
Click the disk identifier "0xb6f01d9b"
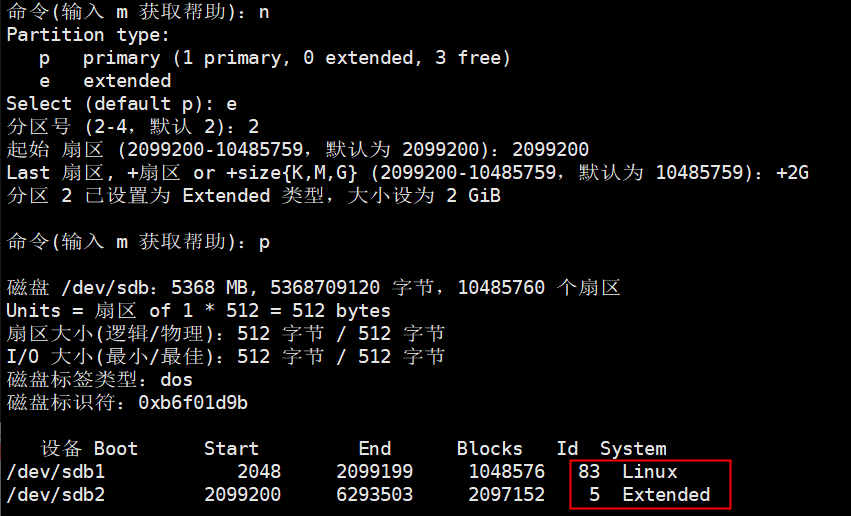pyautogui.click(x=193, y=403)
